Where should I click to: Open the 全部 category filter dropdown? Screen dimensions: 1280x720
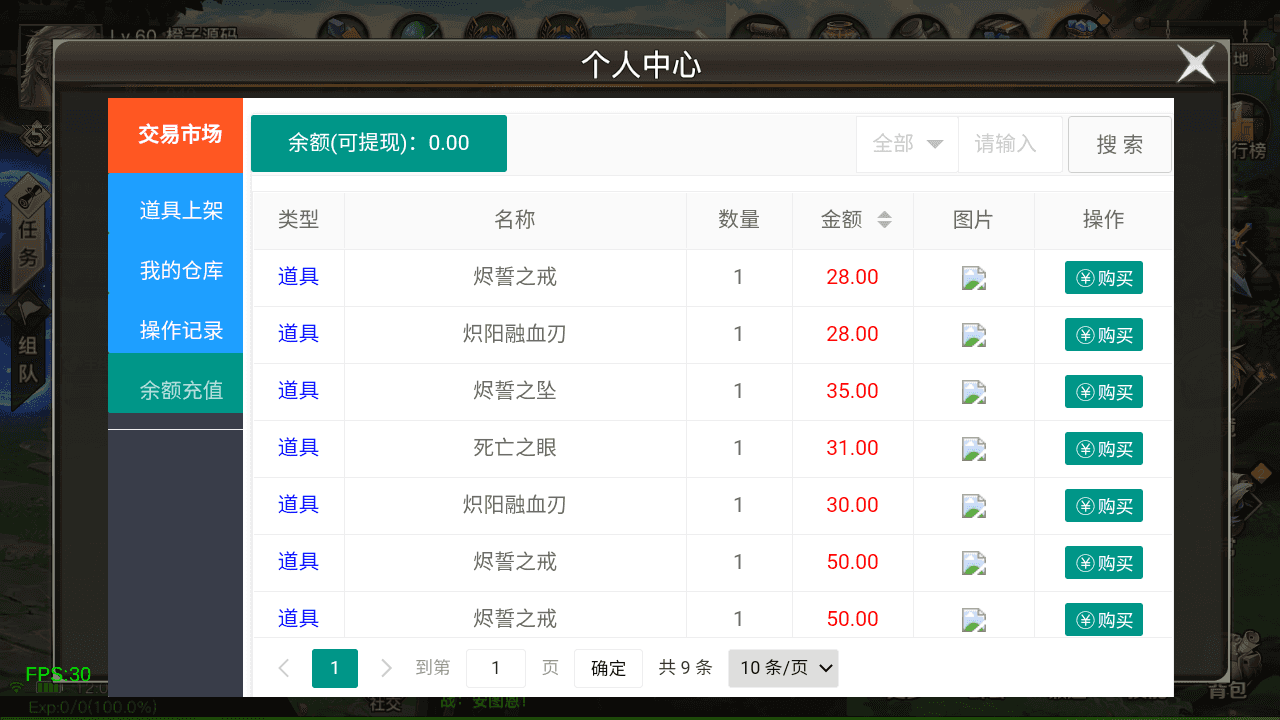tap(906, 144)
